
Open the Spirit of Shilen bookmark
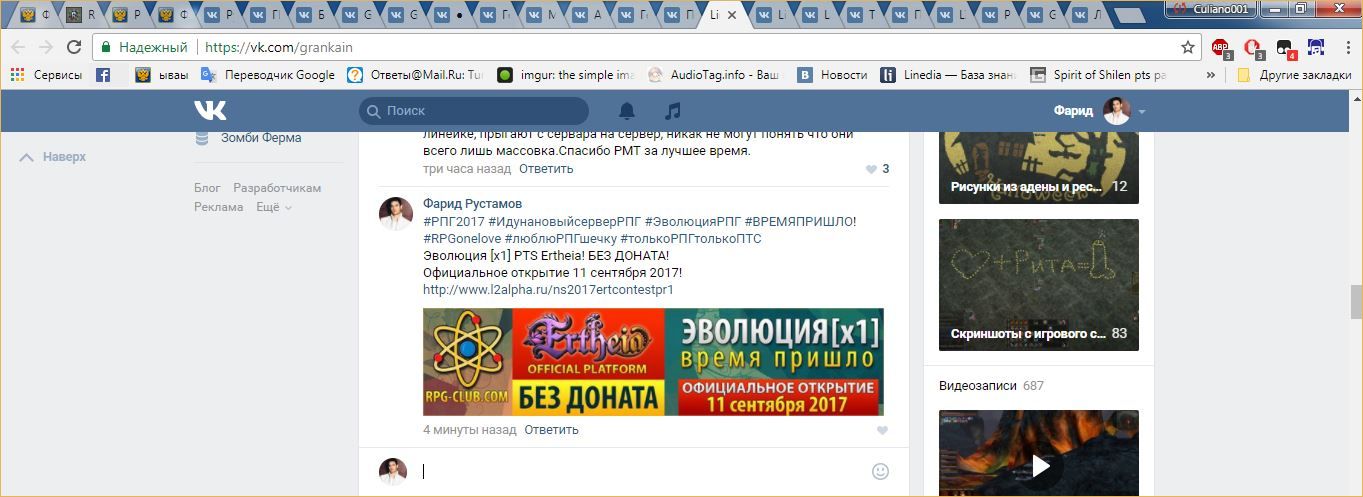pyautogui.click(x=1098, y=75)
